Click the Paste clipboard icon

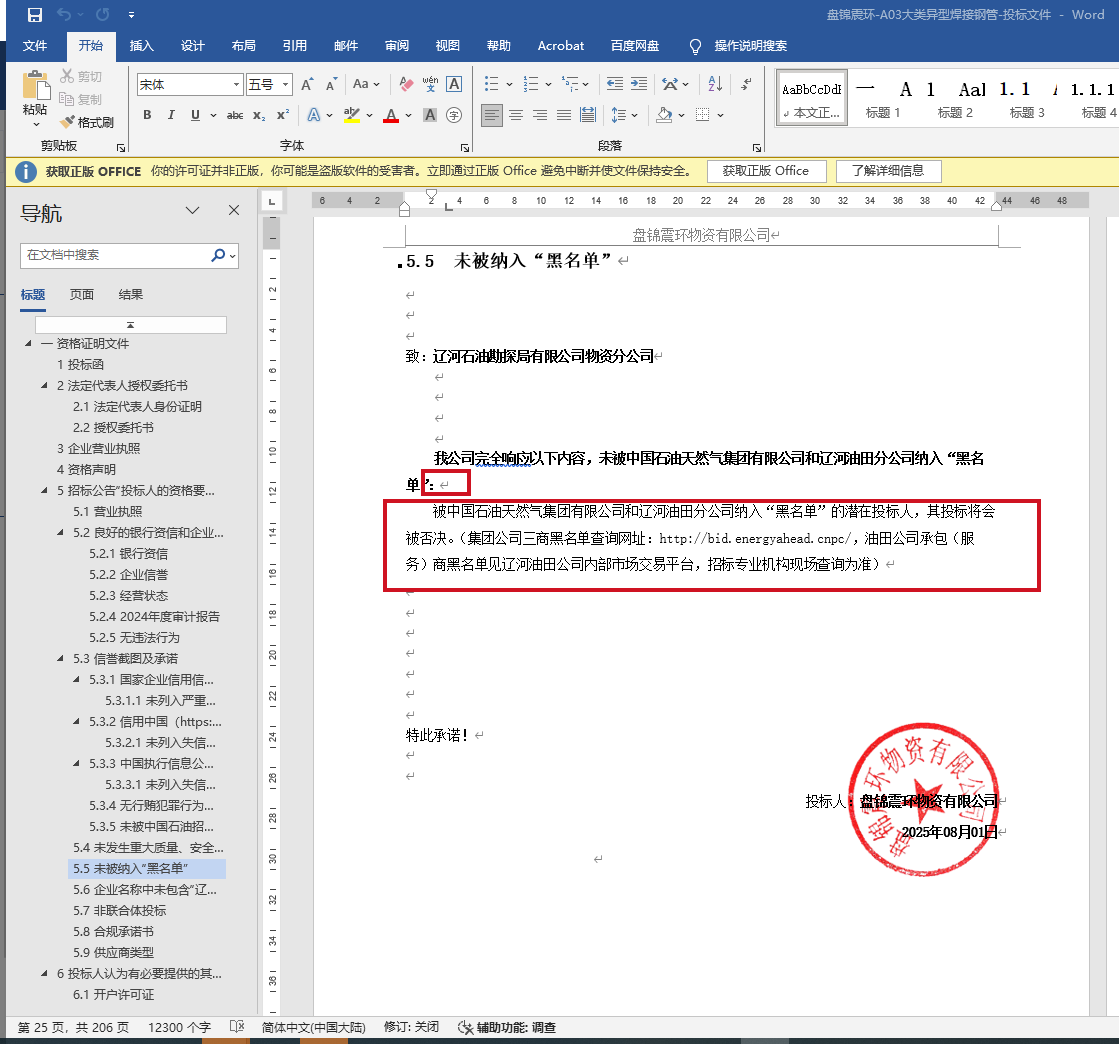click(35, 86)
